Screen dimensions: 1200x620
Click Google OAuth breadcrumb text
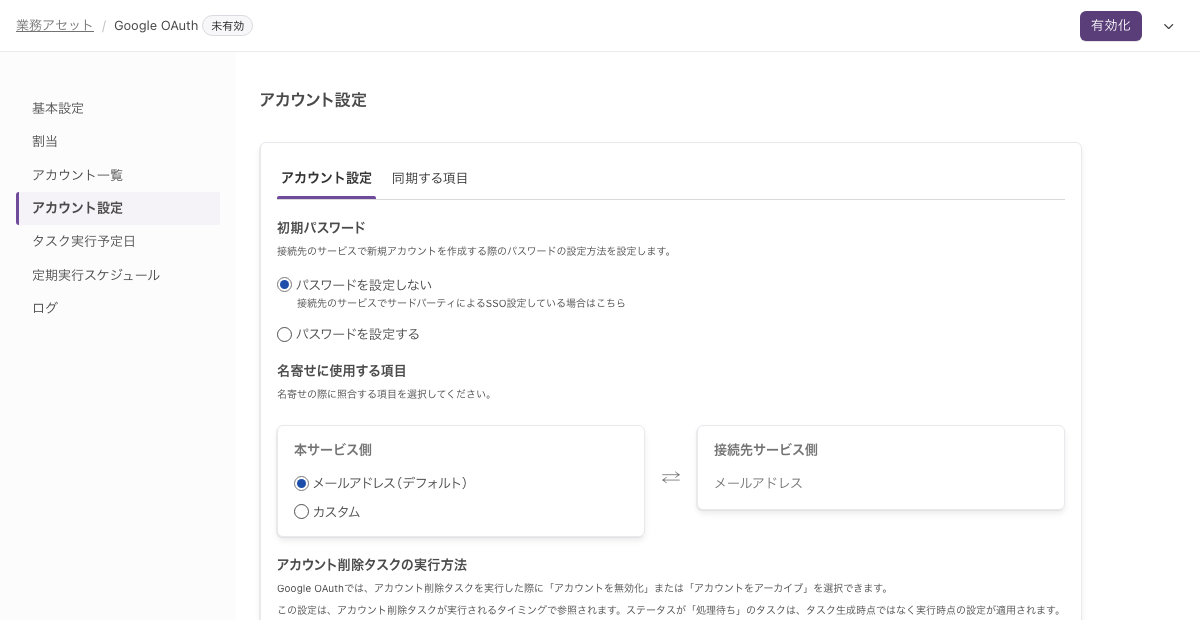tap(156, 26)
